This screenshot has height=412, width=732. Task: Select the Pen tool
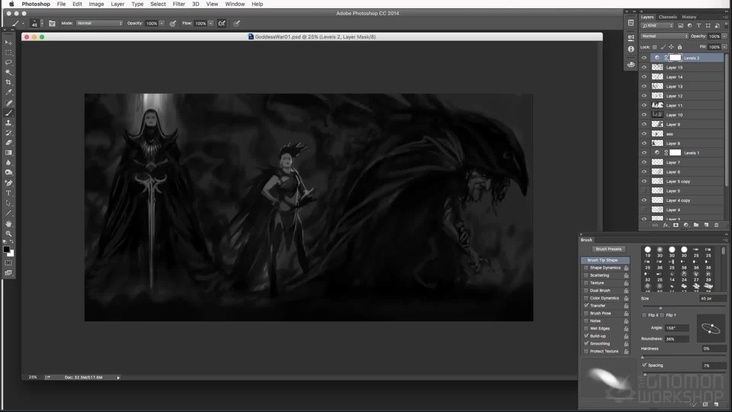click(8, 183)
